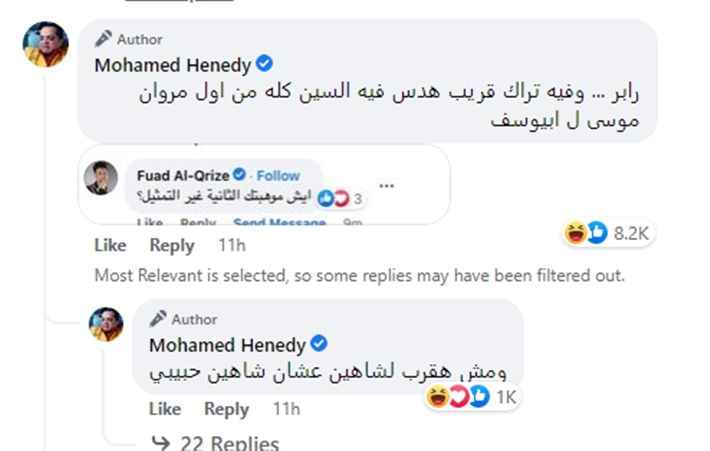Click the verified badge beside top Mohamed Henedy name
Viewport: 710px width, 451px height.
click(264, 63)
